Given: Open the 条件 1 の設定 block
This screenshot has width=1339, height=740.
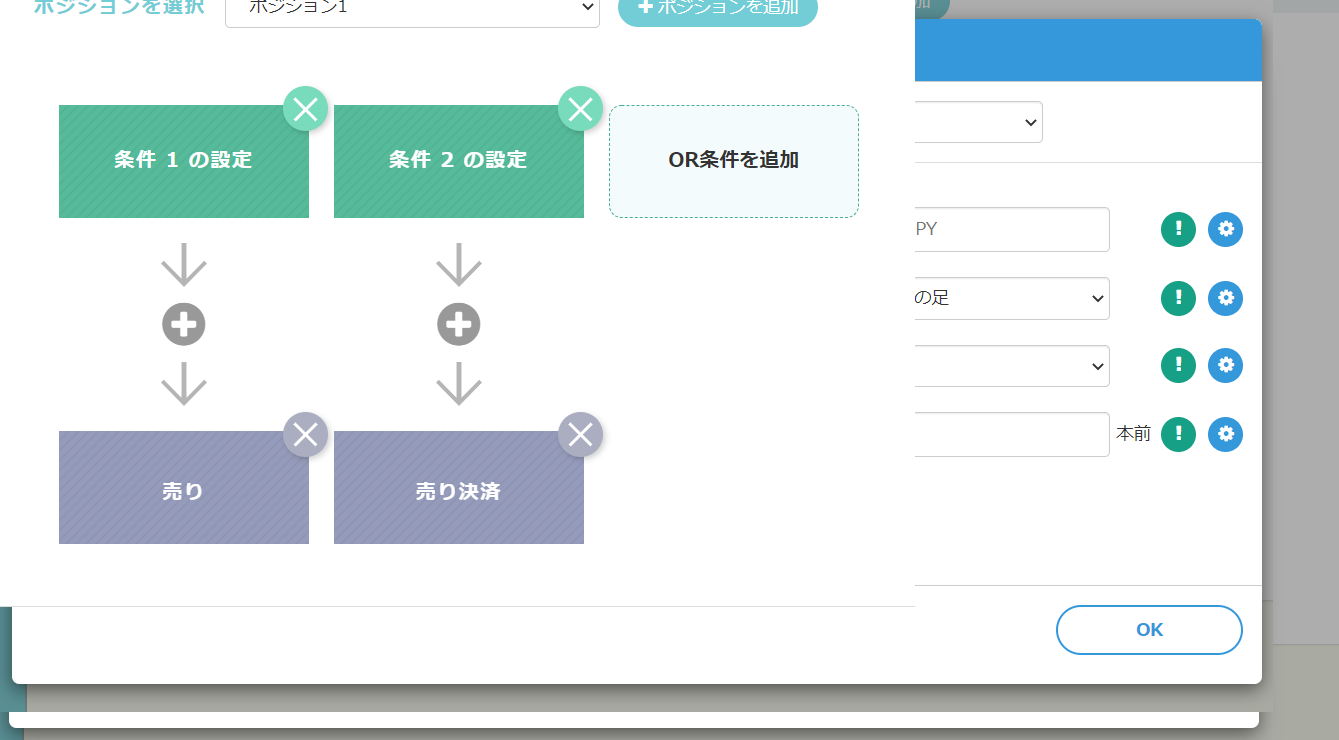Looking at the screenshot, I should tap(184, 161).
